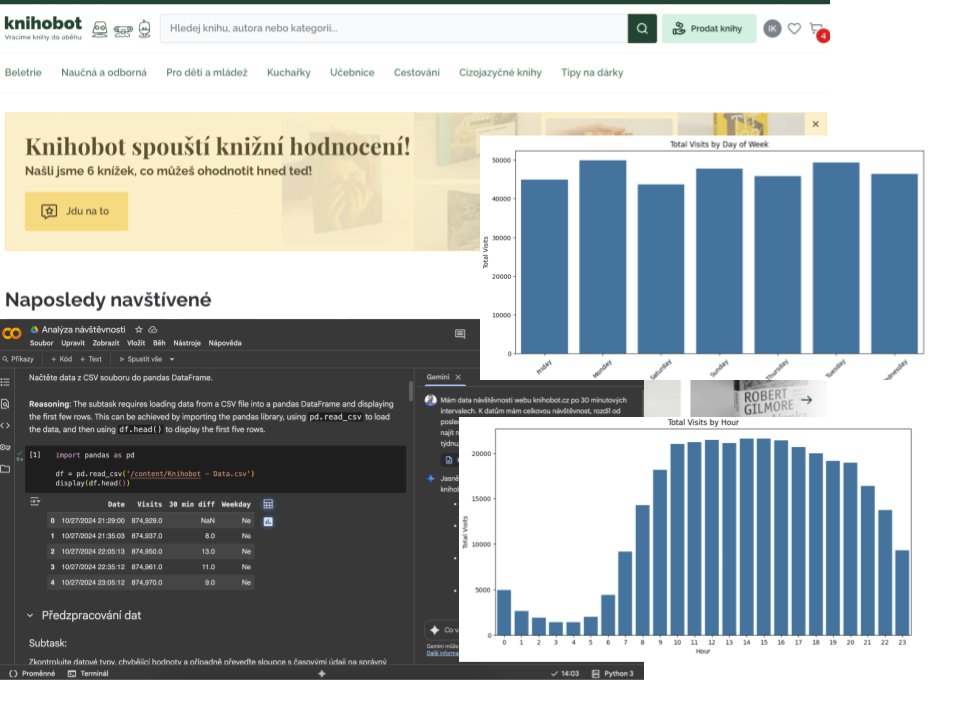Open the Zobrazit menu
Viewport: 960px width, 720px height.
coord(106,343)
